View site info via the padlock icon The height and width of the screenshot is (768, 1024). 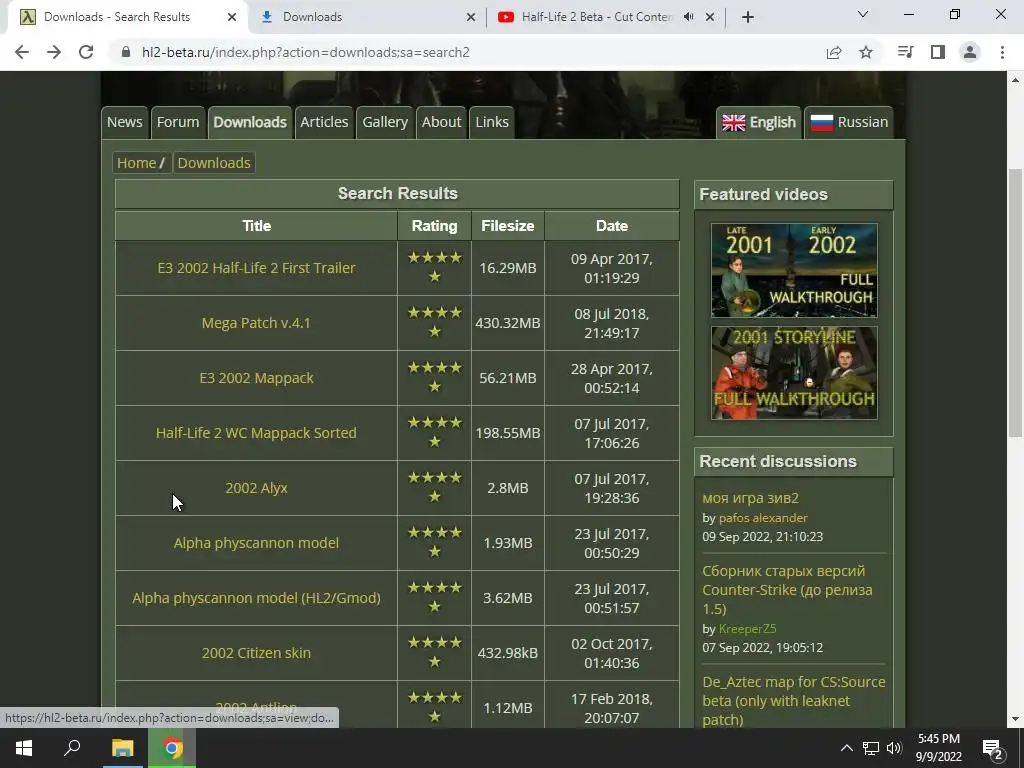[x=126, y=52]
